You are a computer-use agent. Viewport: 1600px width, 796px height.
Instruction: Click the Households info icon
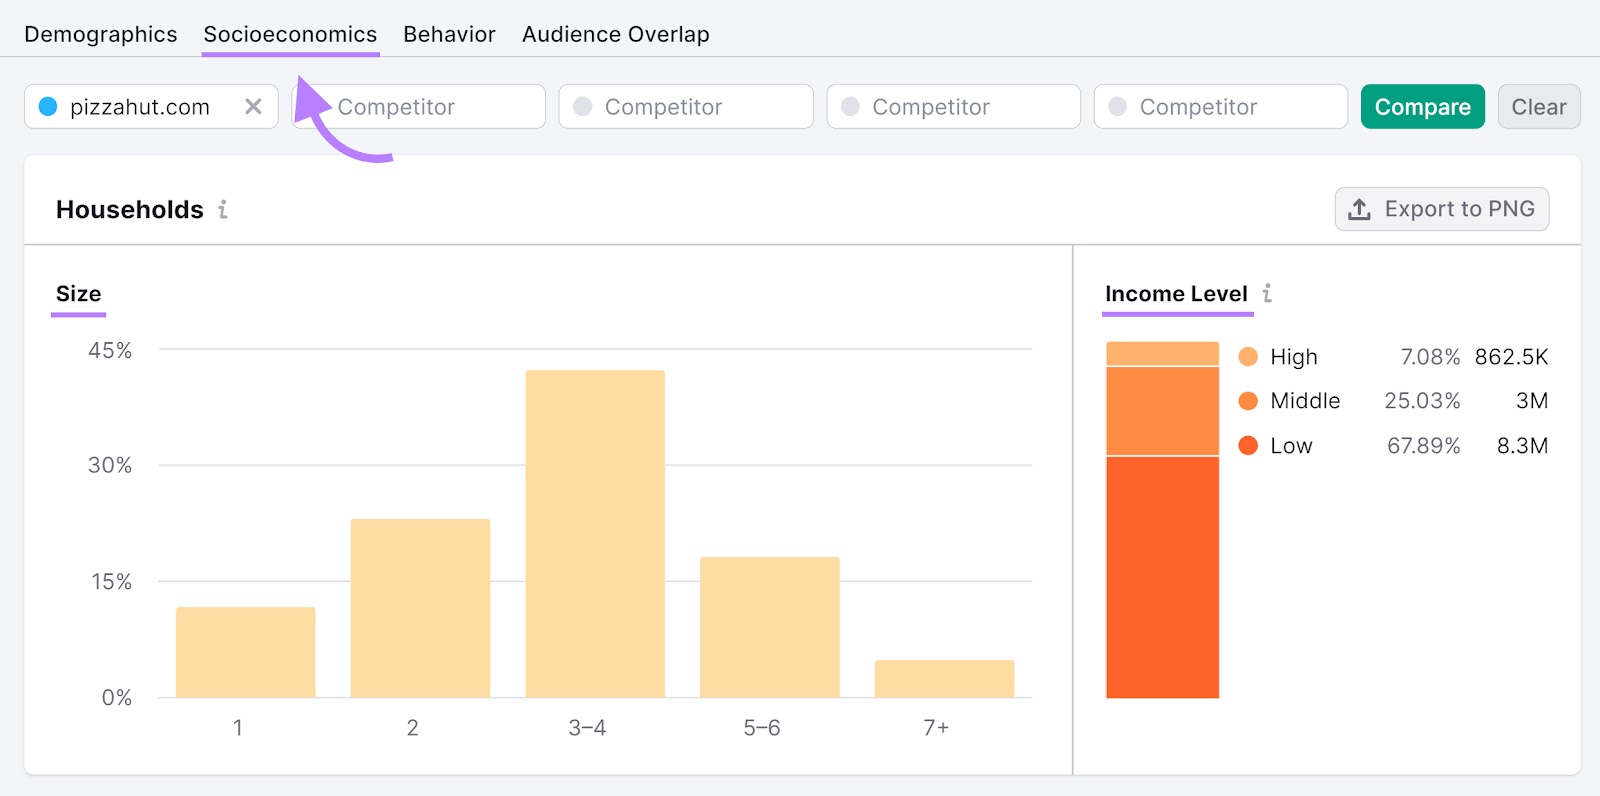(x=223, y=210)
